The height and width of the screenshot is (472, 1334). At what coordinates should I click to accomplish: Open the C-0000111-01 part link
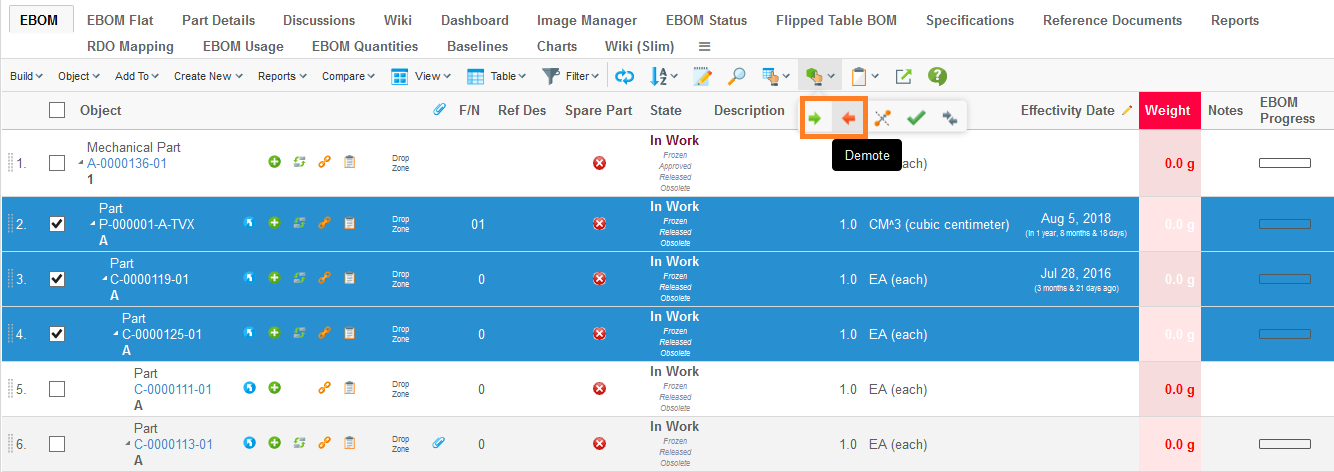click(172, 390)
